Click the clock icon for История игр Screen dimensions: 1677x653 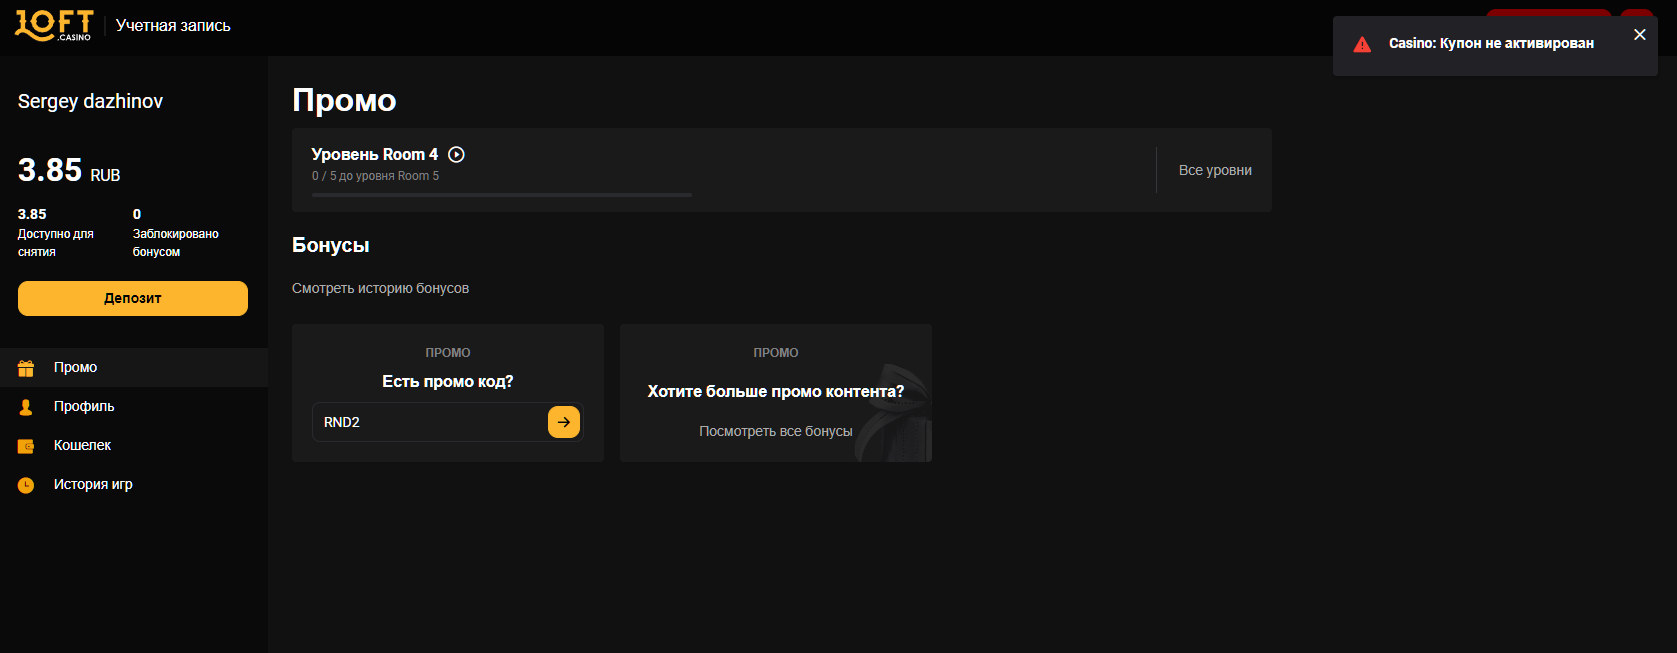pos(26,485)
